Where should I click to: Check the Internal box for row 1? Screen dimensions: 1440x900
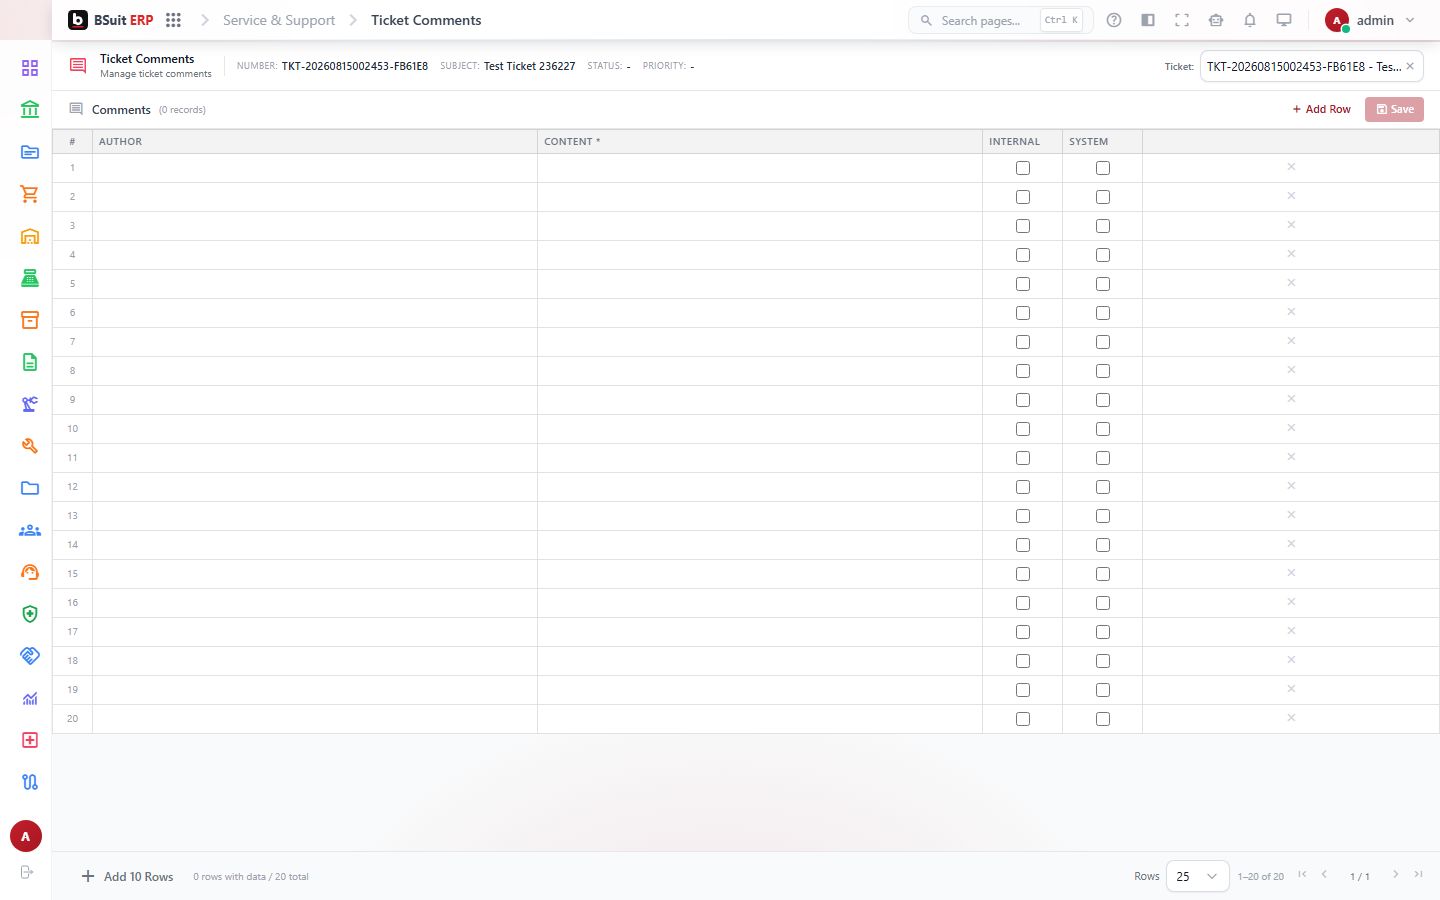(x=1022, y=168)
